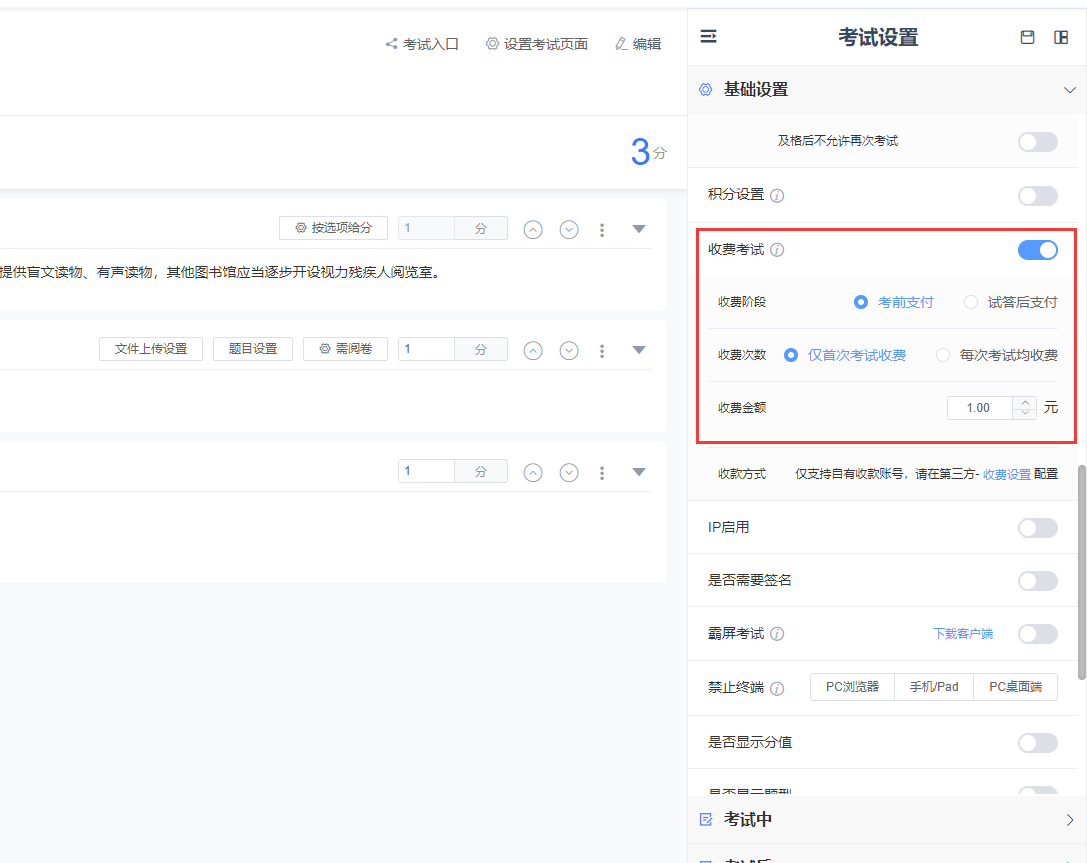Follow the 收费设置 link

tap(1006, 474)
